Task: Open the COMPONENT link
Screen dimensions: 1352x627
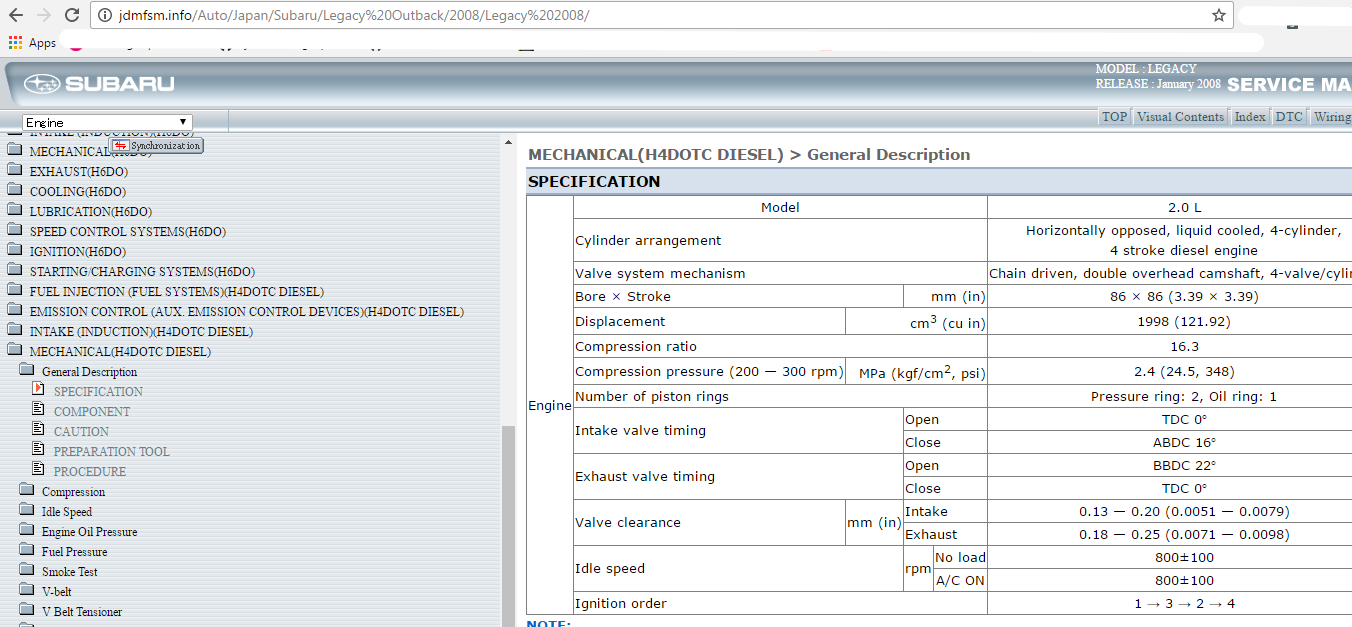Action: click(x=92, y=412)
